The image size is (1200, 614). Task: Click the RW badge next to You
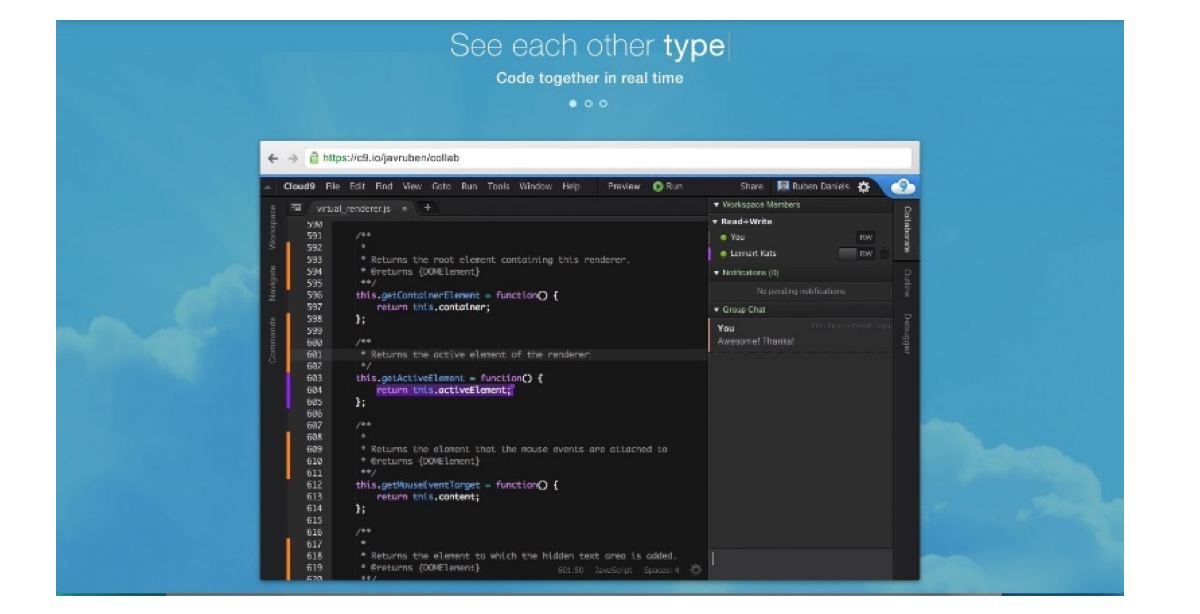pos(865,237)
